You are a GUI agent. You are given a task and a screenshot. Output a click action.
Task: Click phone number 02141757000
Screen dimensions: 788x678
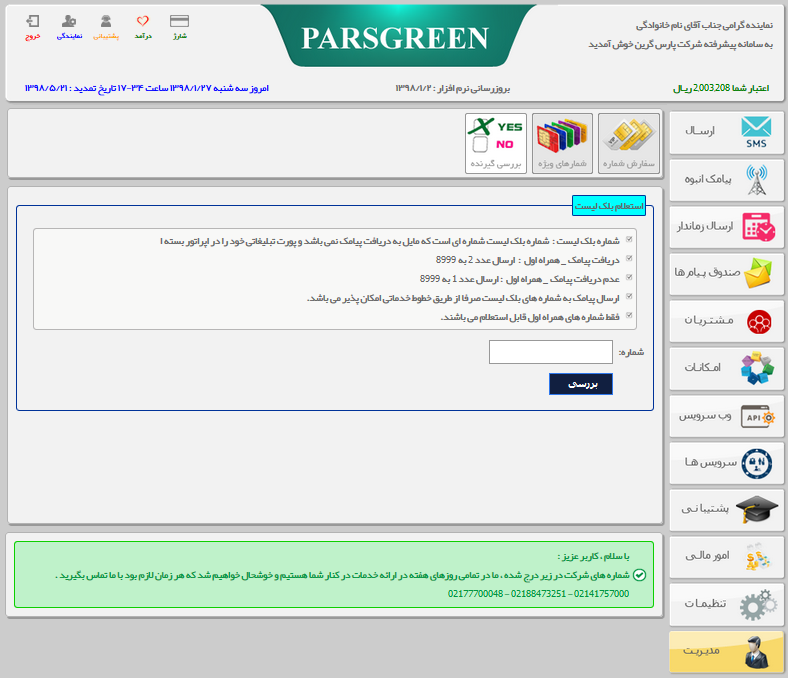coord(602,594)
